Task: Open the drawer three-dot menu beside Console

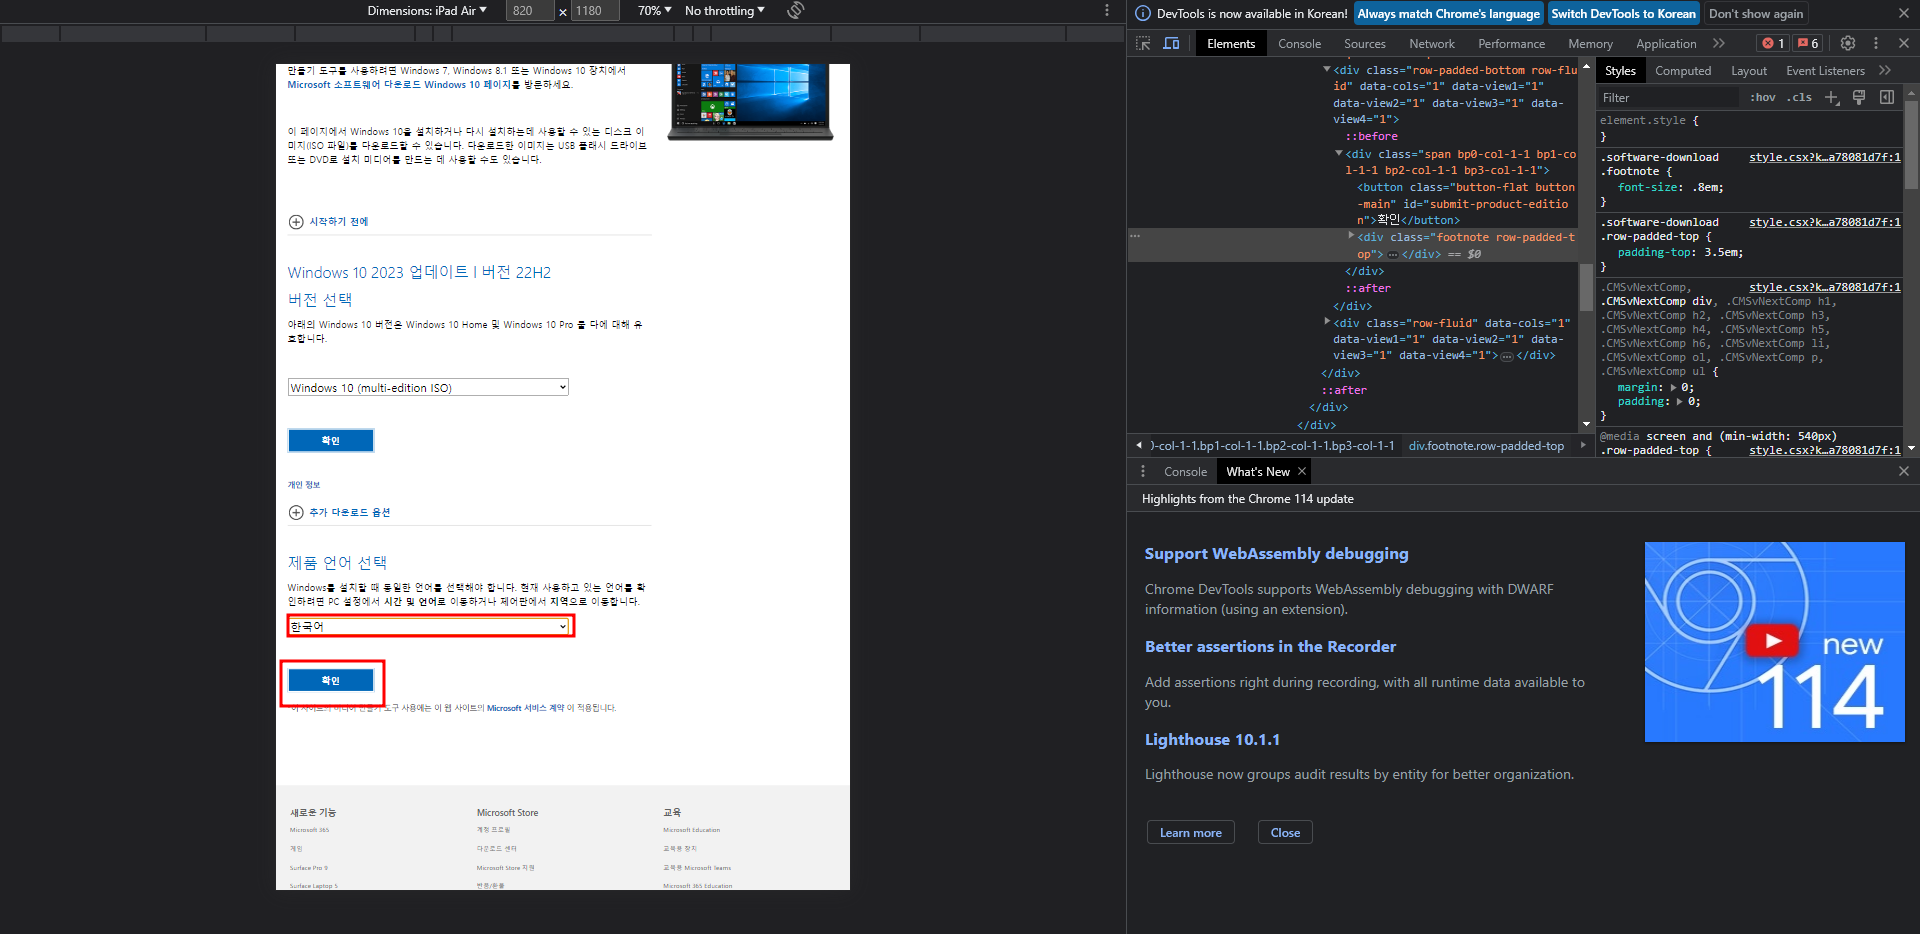Action: click(x=1143, y=471)
